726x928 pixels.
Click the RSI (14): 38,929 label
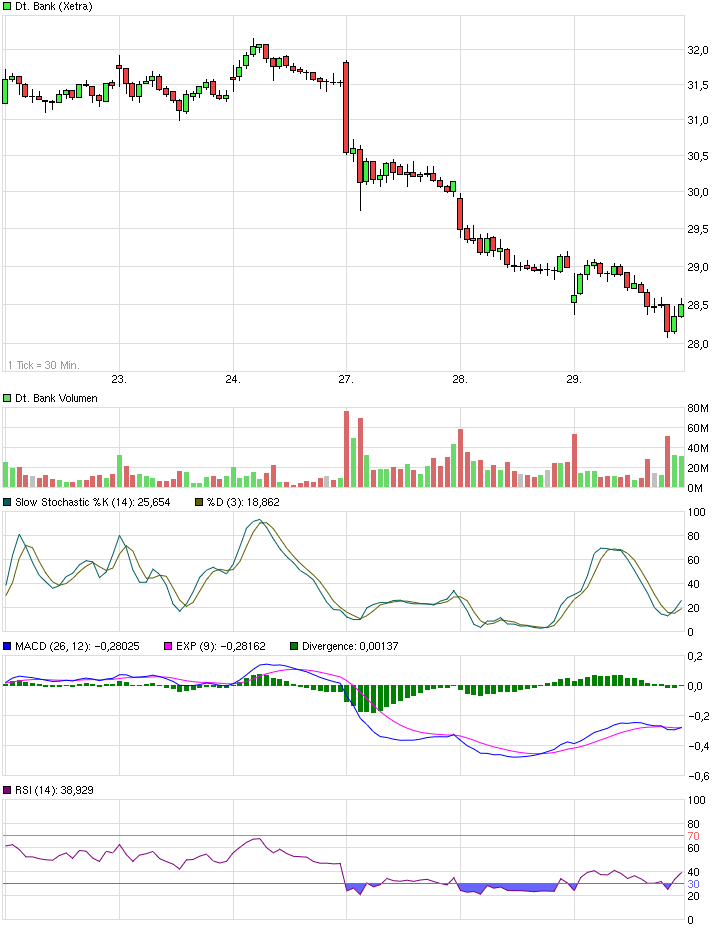(54, 790)
